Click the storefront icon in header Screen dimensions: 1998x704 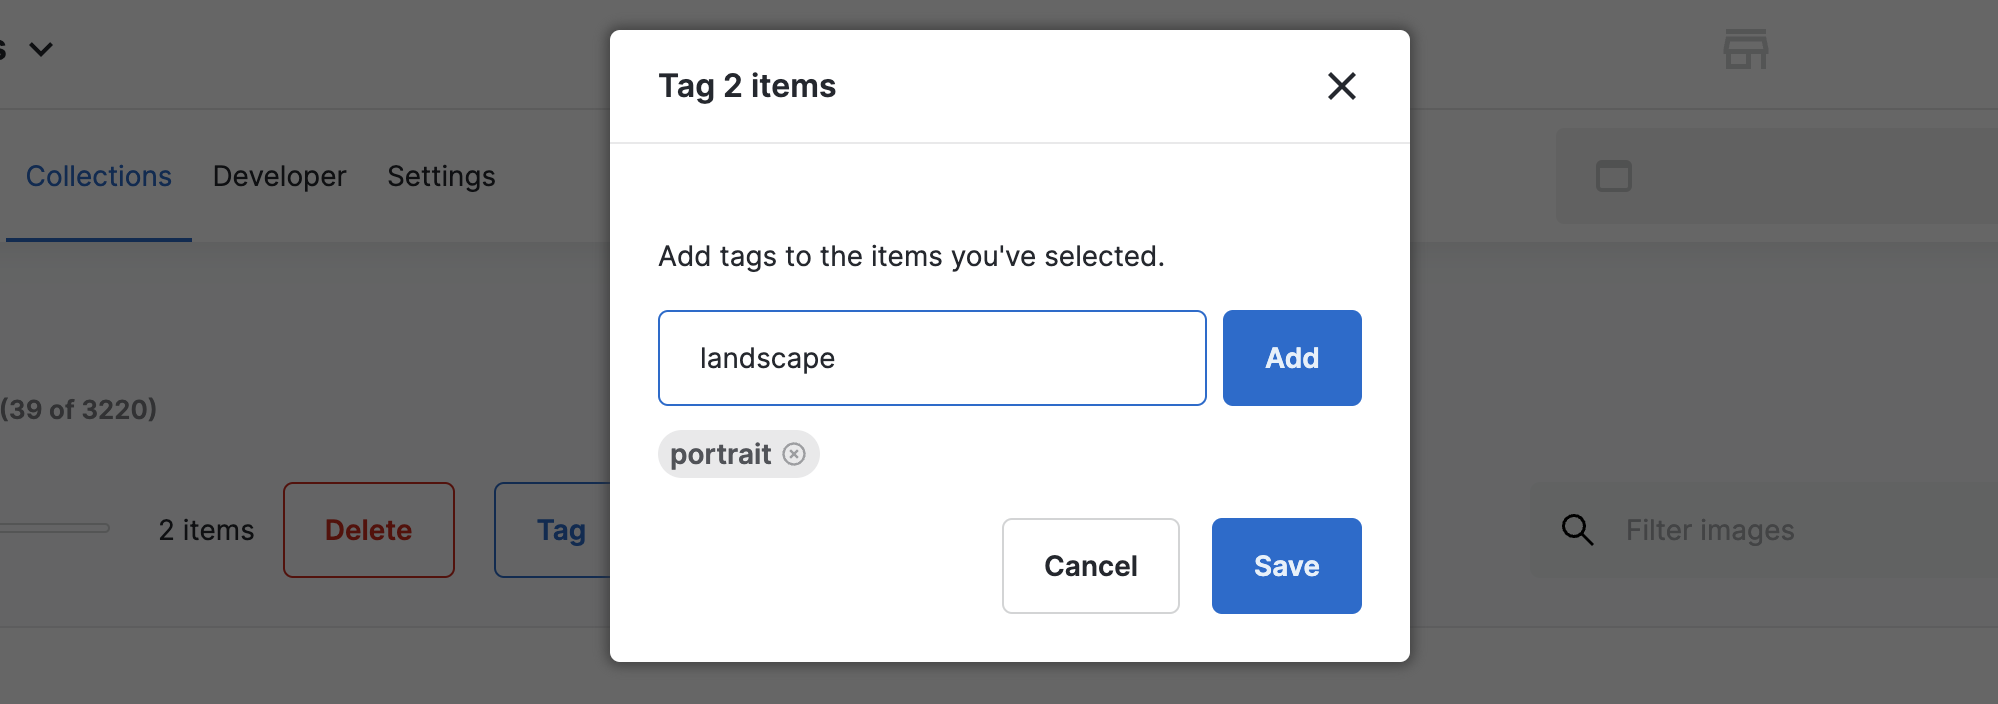[1745, 49]
